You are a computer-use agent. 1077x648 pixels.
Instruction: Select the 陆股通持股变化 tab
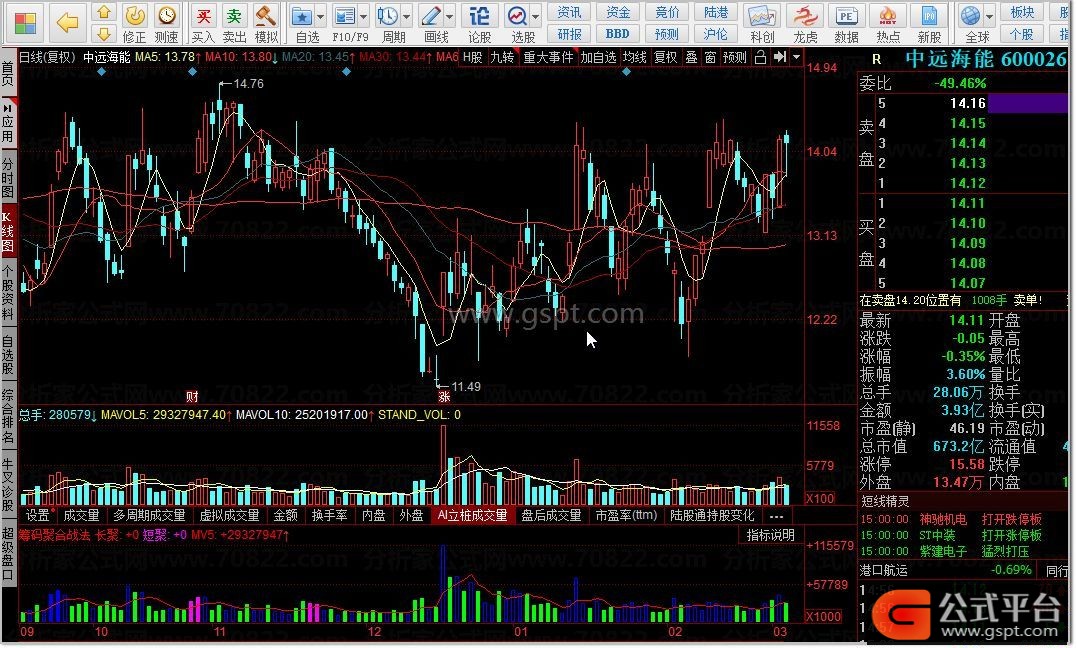click(712, 515)
